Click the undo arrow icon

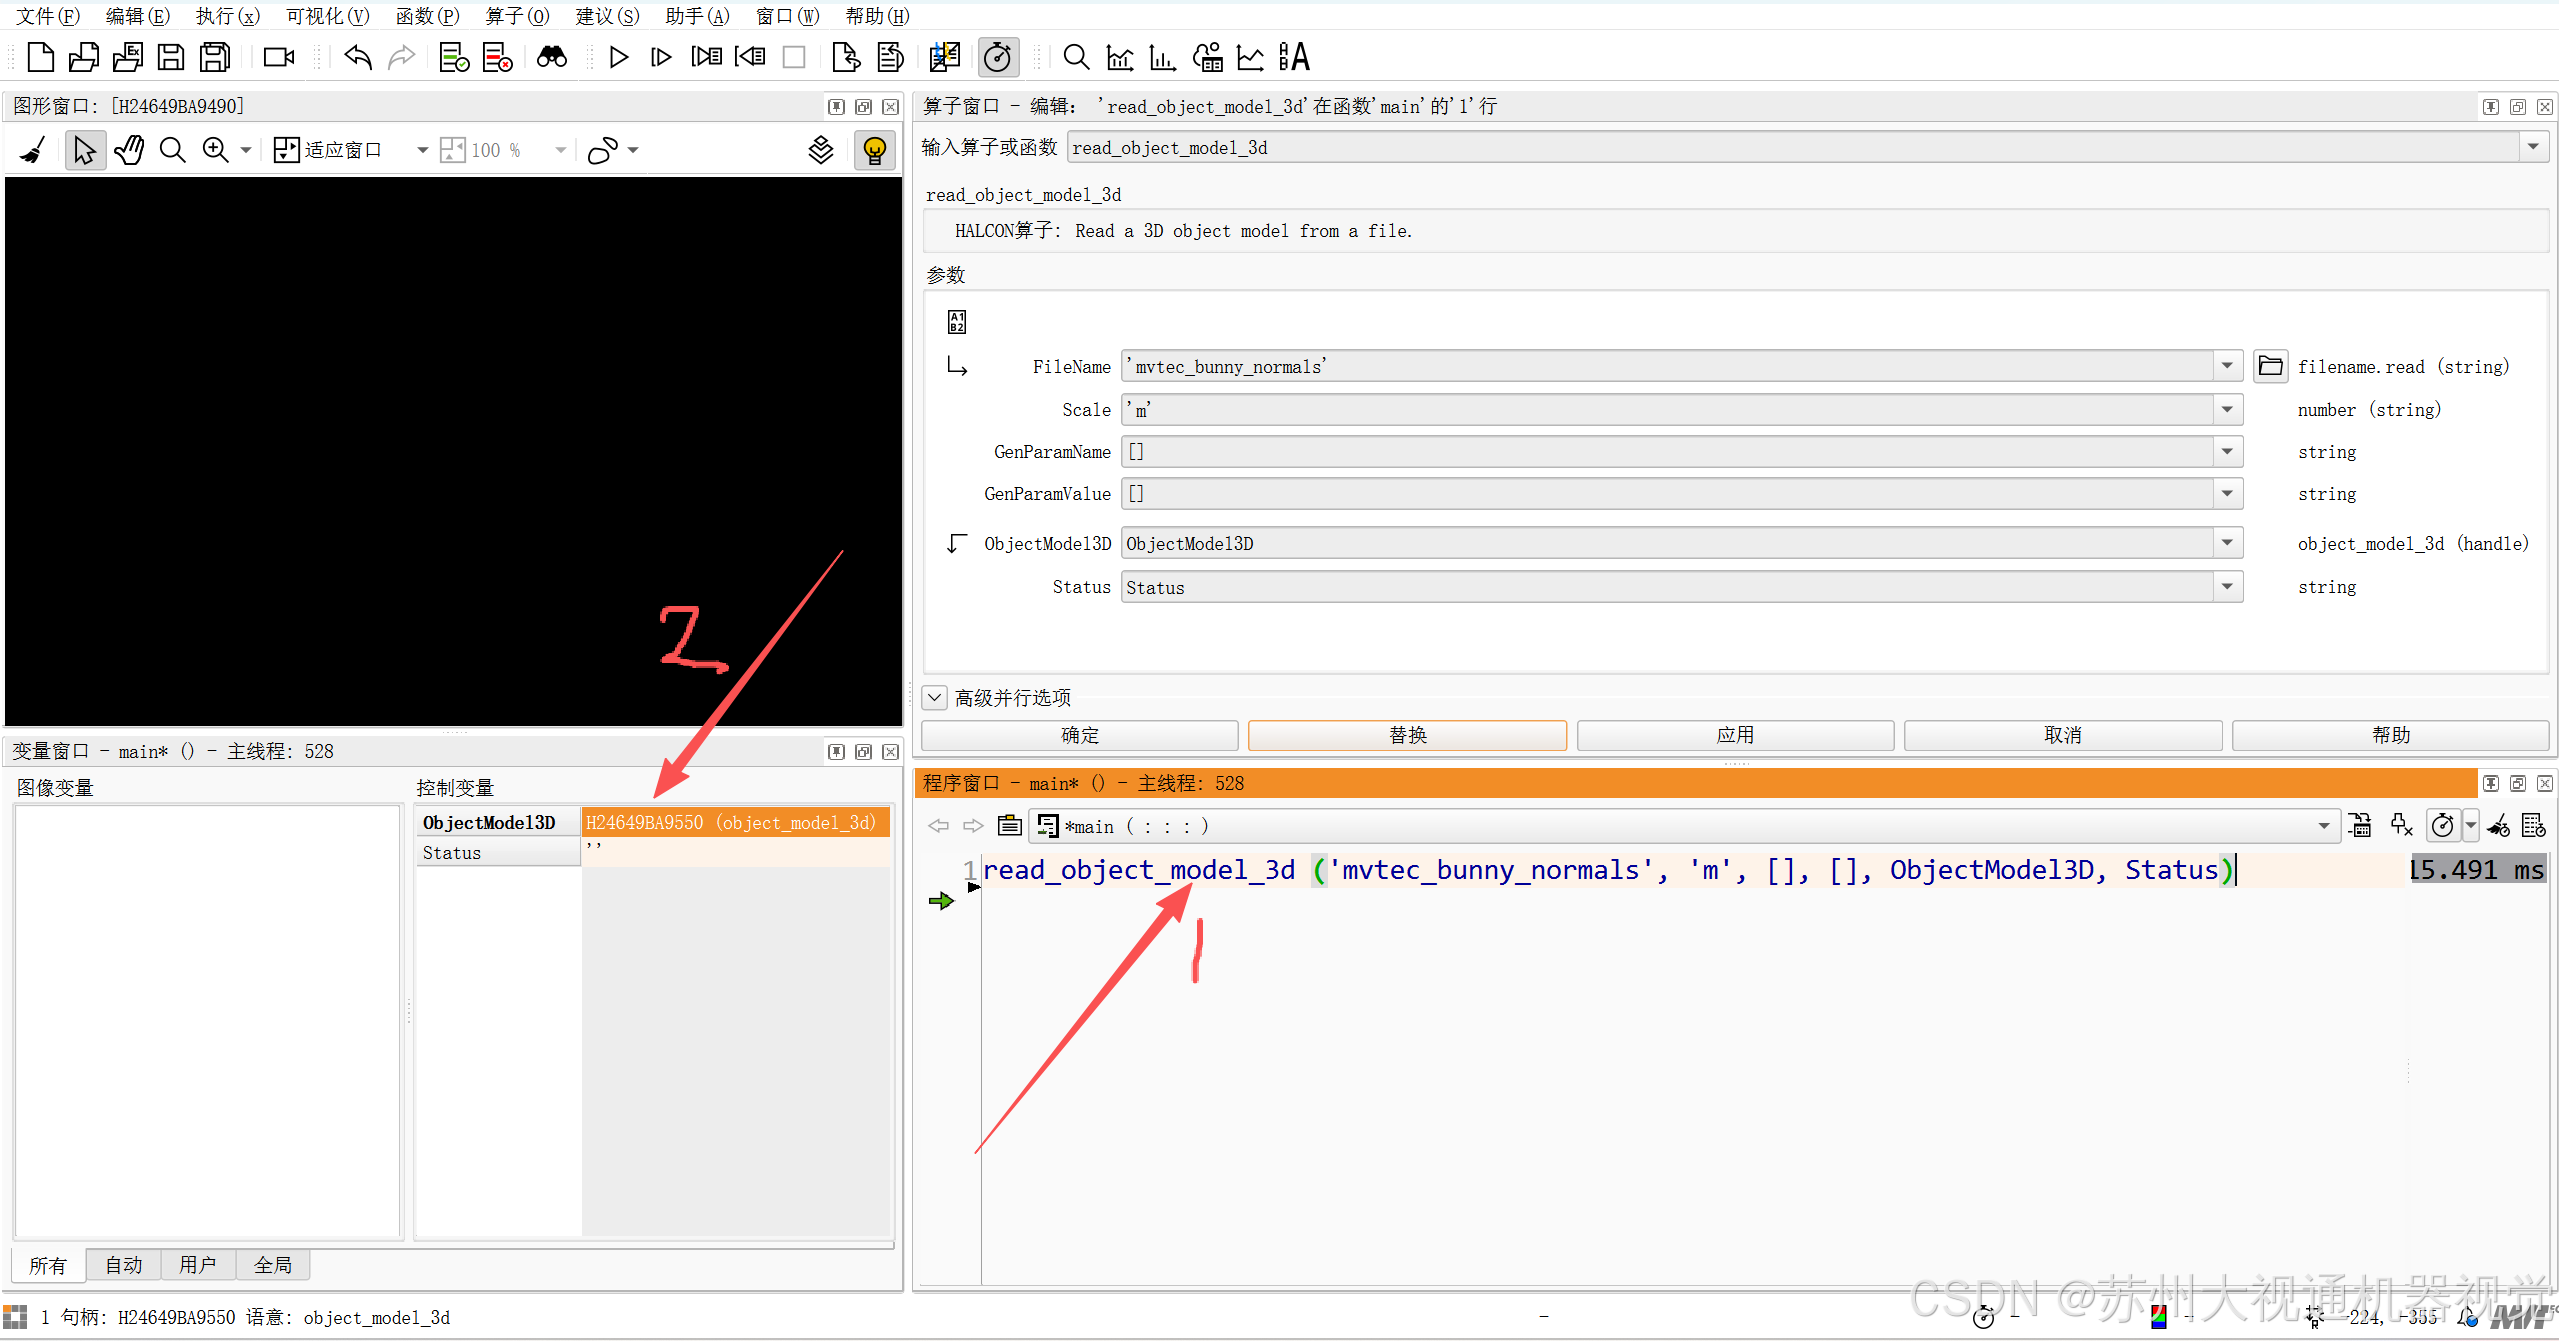pyautogui.click(x=357, y=57)
